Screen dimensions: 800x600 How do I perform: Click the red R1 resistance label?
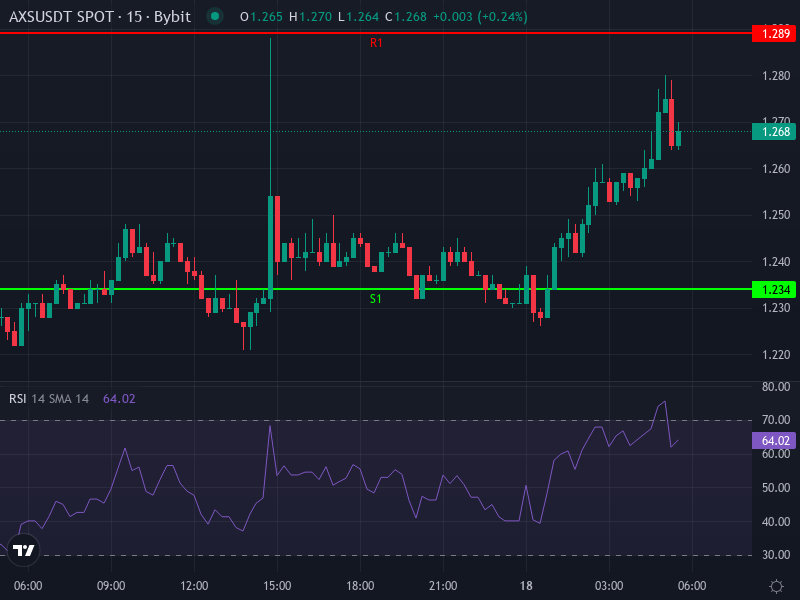[x=378, y=42]
